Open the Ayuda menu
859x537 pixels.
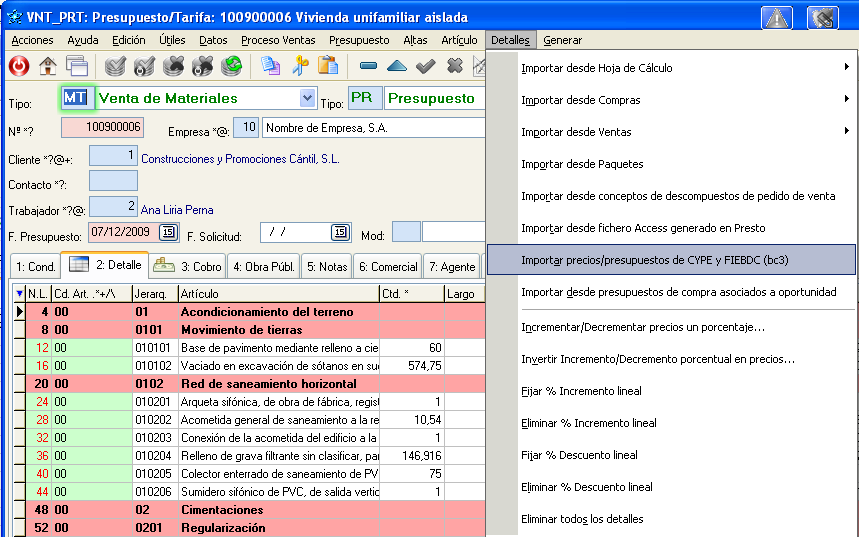click(83, 40)
